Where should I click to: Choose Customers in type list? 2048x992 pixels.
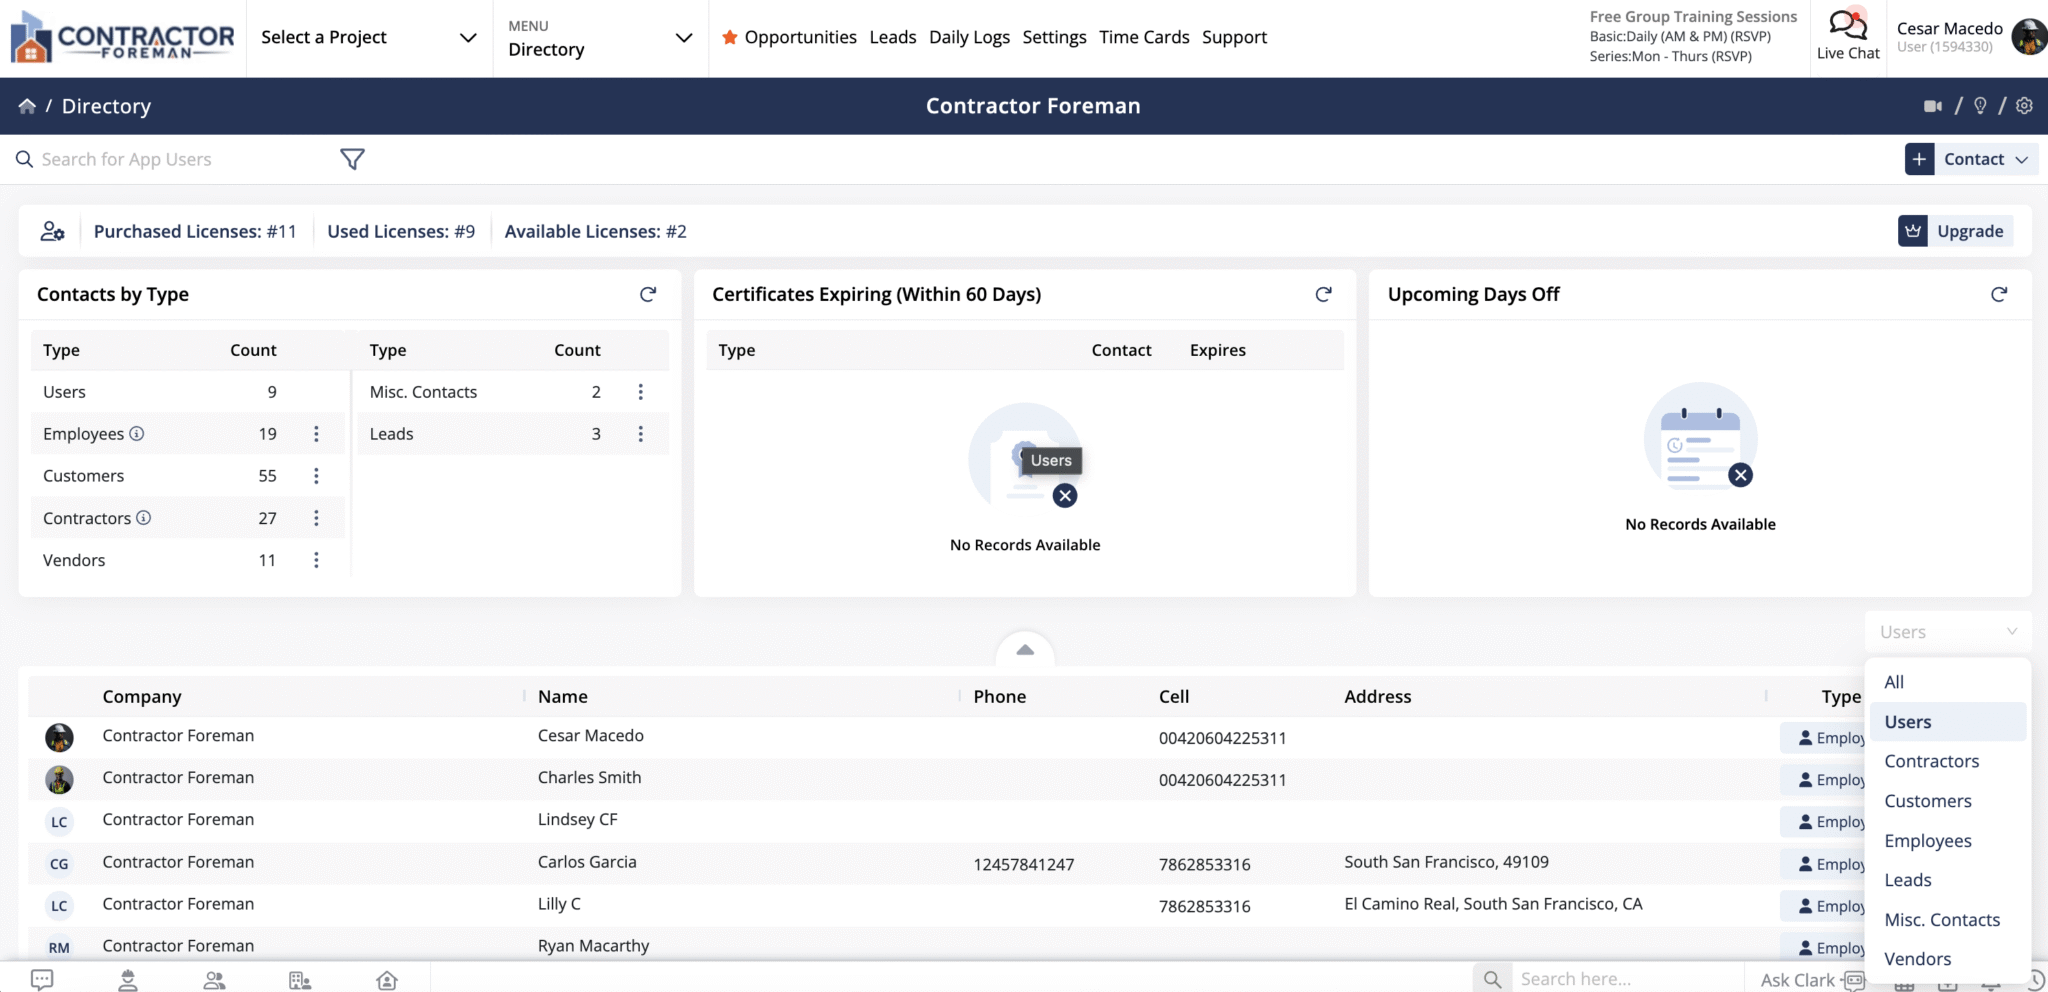[x=1948, y=801]
